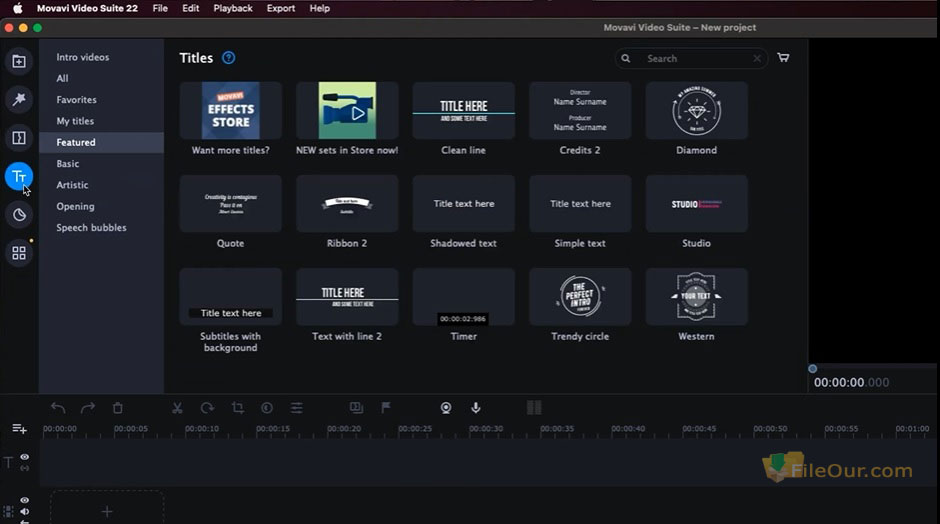Open the Clip properties sliders icon

[297, 408]
